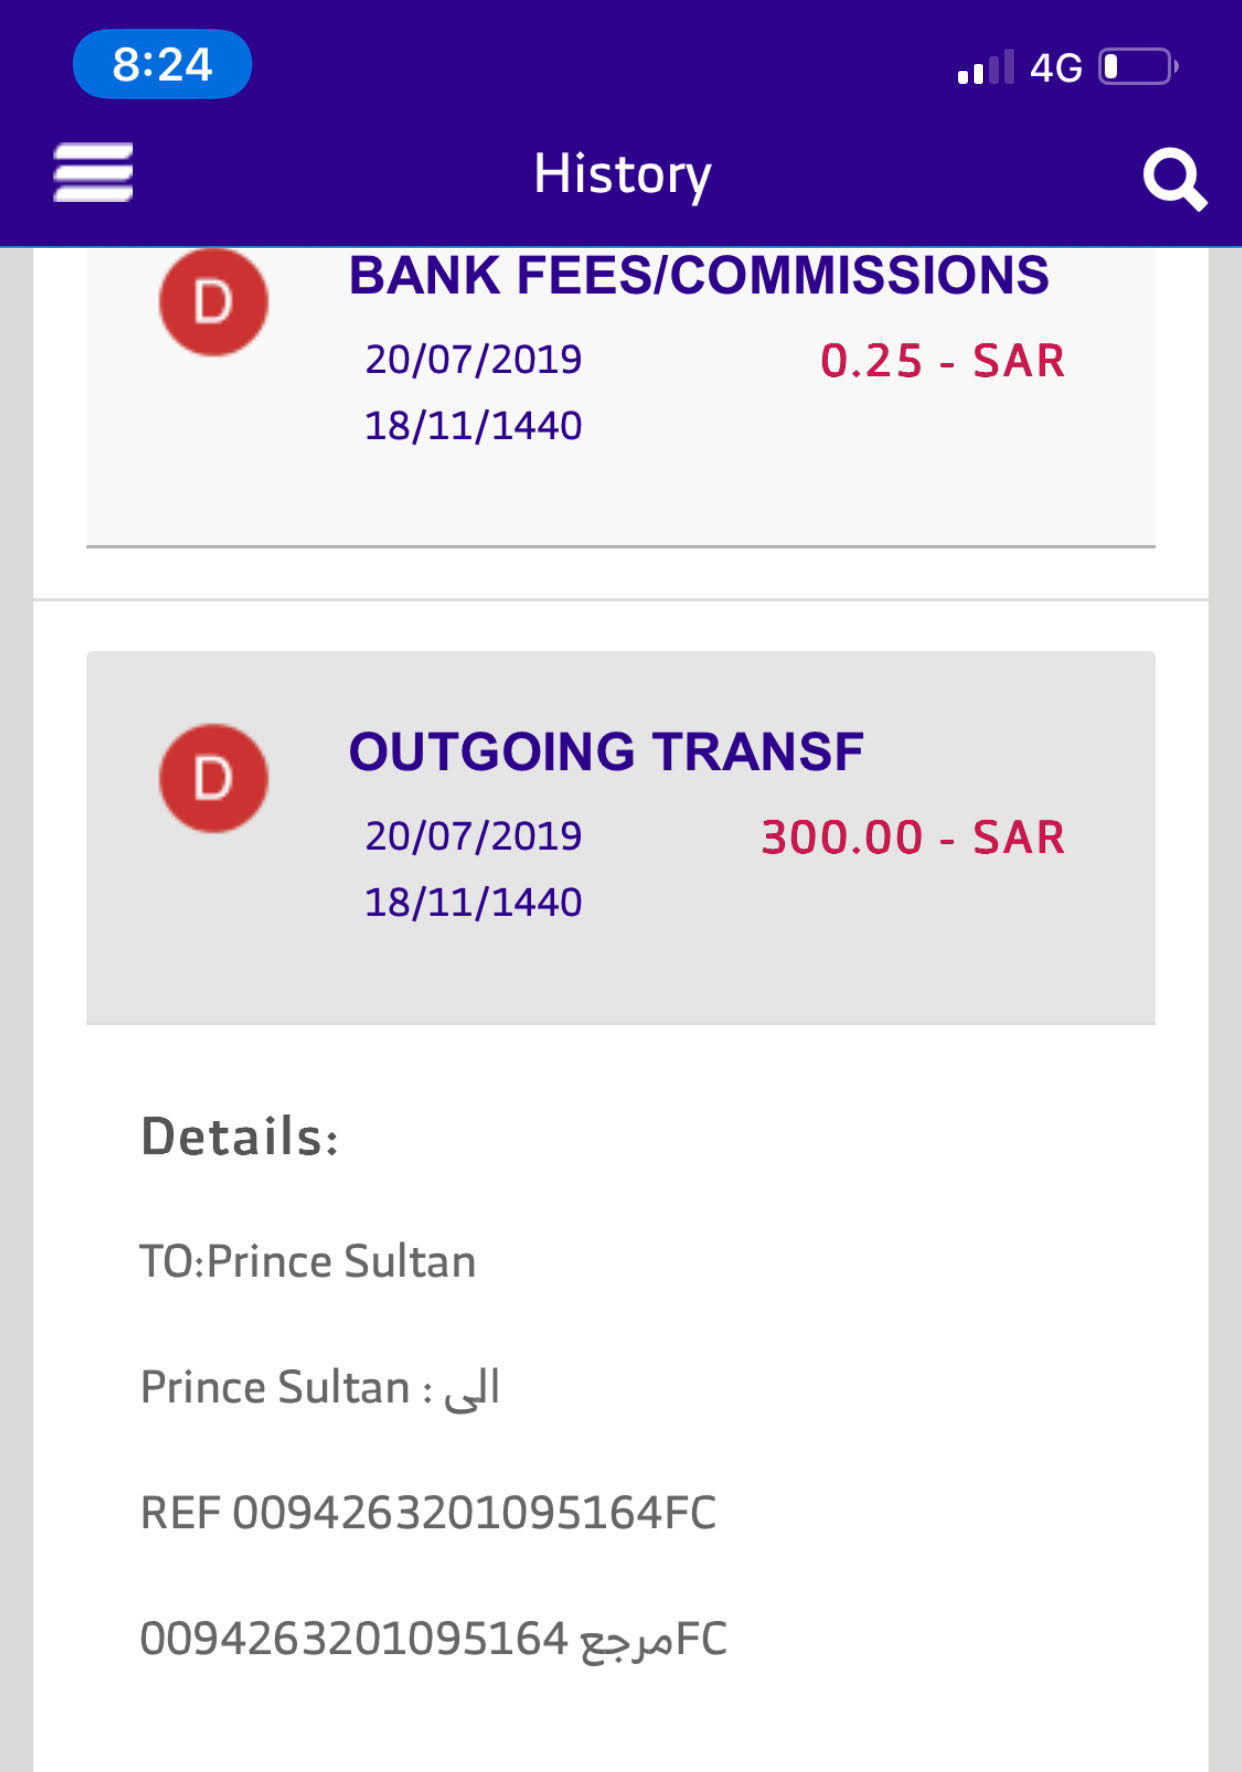Tap the Details: heading

[x=240, y=1137]
